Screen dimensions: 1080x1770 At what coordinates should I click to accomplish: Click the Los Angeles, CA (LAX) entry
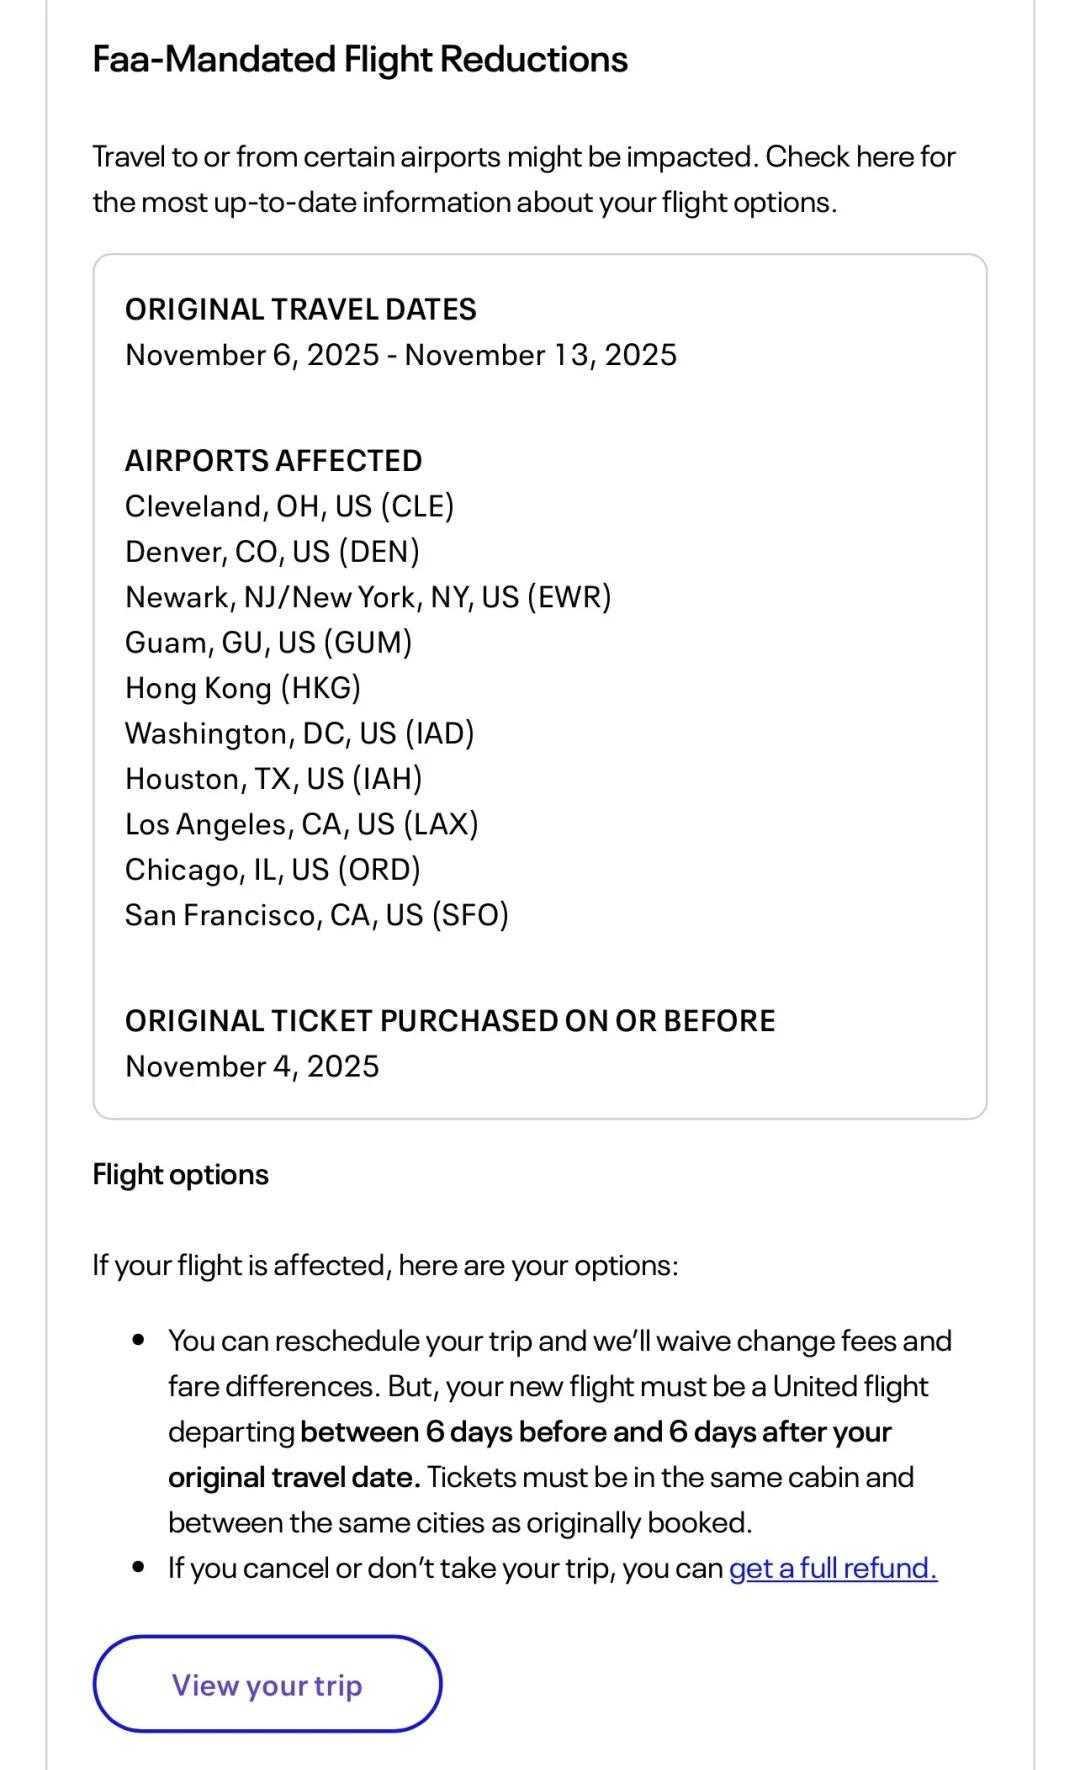click(x=301, y=824)
